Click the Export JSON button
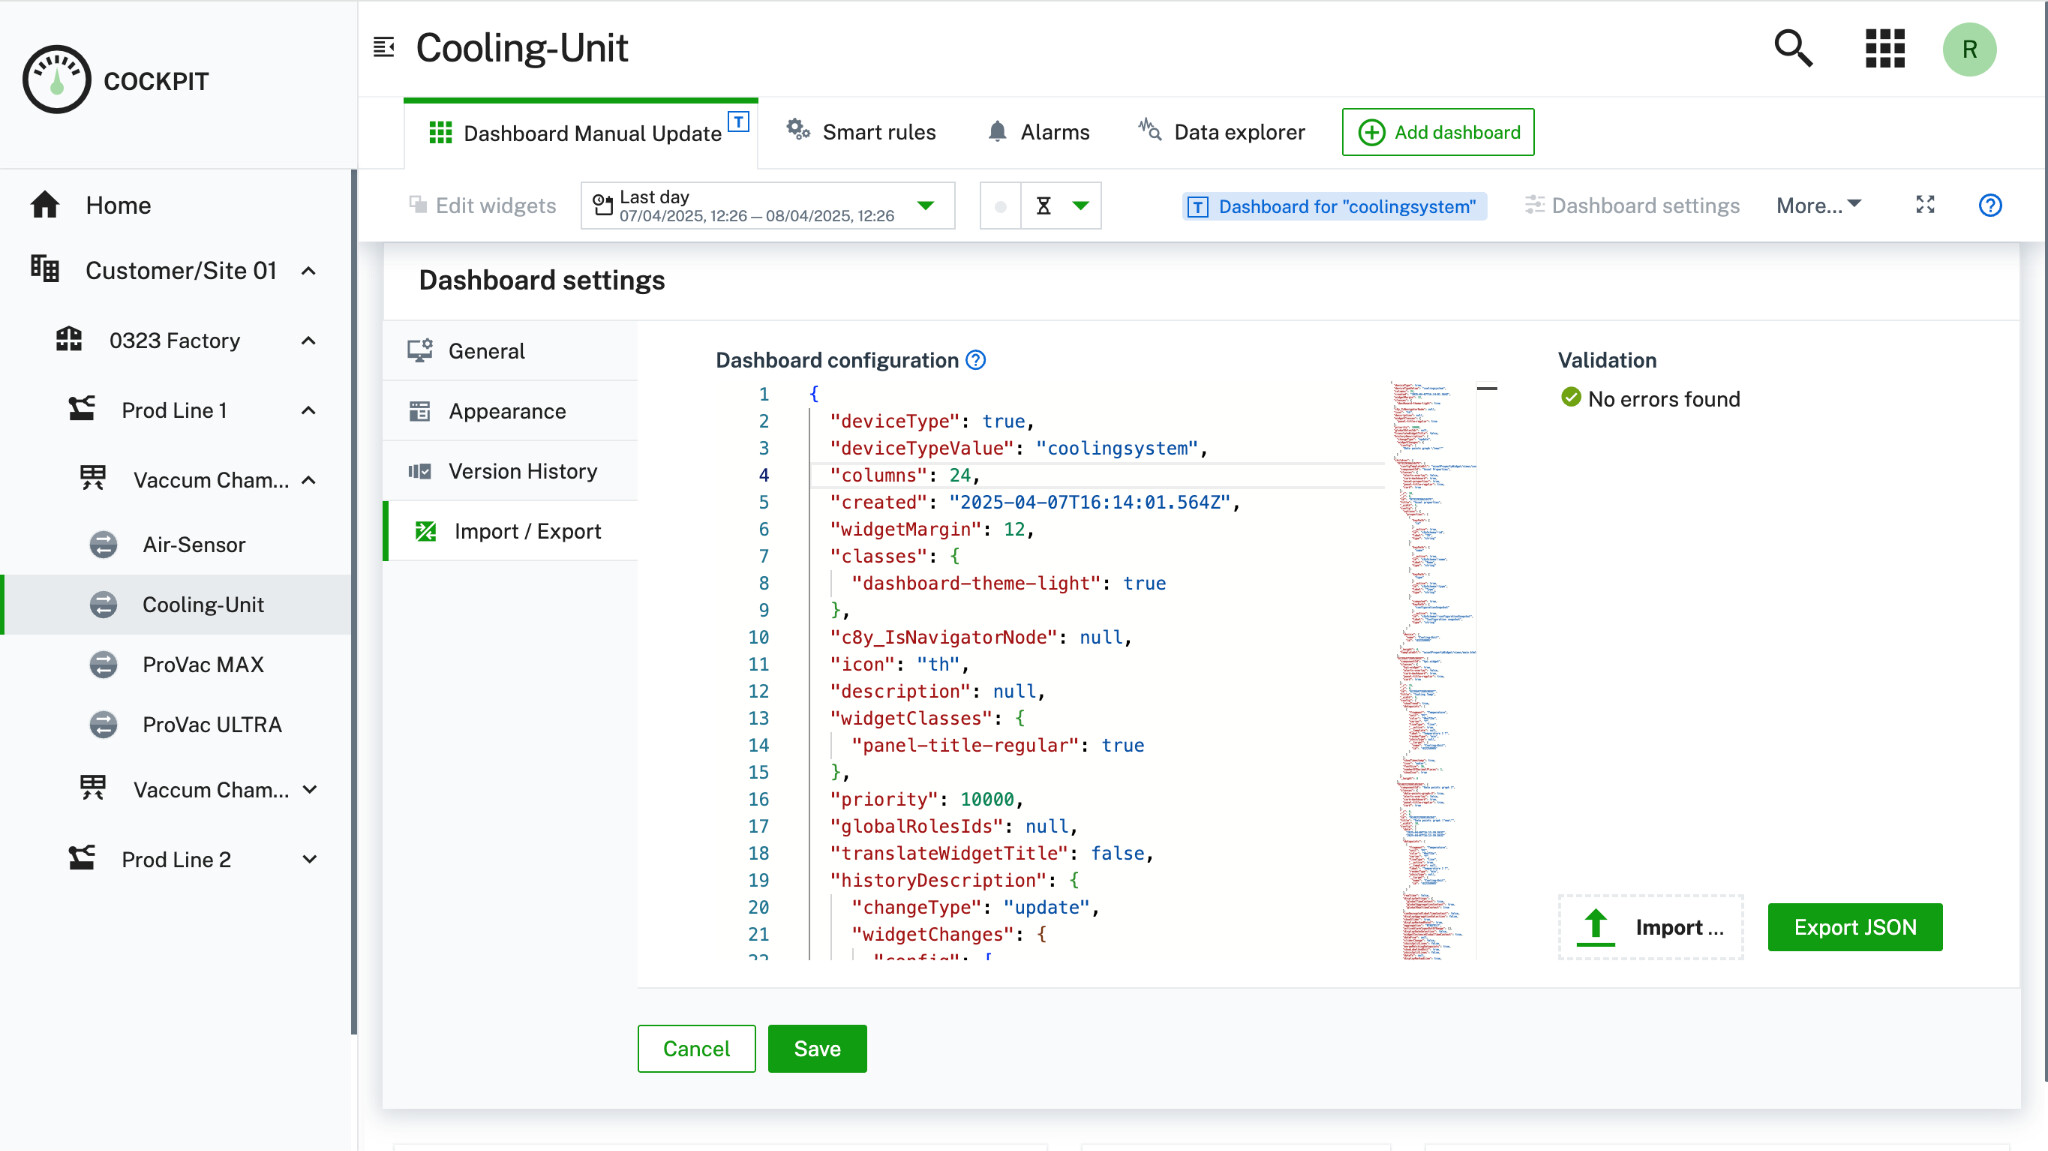The width and height of the screenshot is (2048, 1151). tap(1854, 927)
